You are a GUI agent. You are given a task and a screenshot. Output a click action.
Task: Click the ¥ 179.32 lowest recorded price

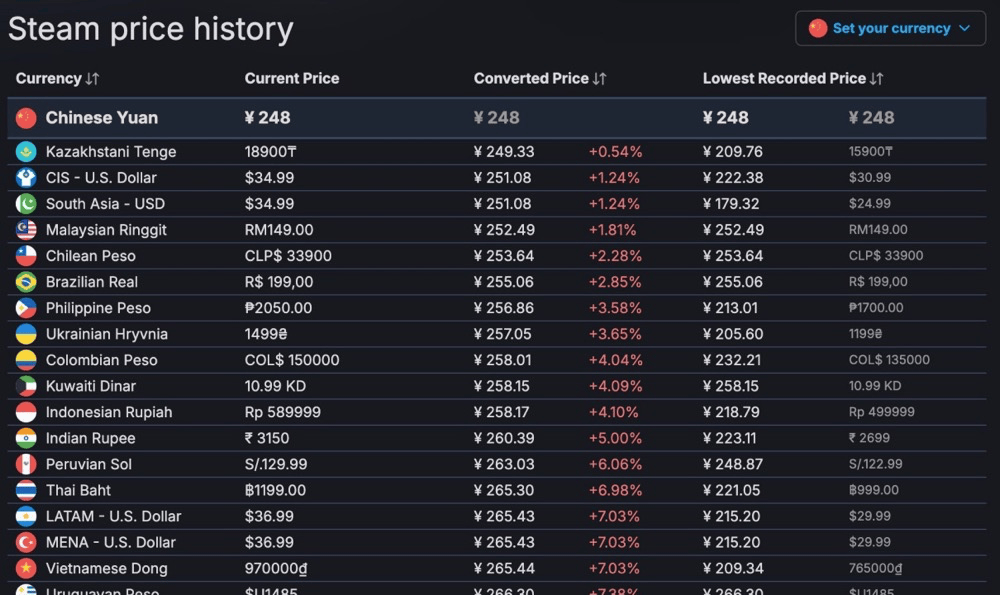[731, 204]
